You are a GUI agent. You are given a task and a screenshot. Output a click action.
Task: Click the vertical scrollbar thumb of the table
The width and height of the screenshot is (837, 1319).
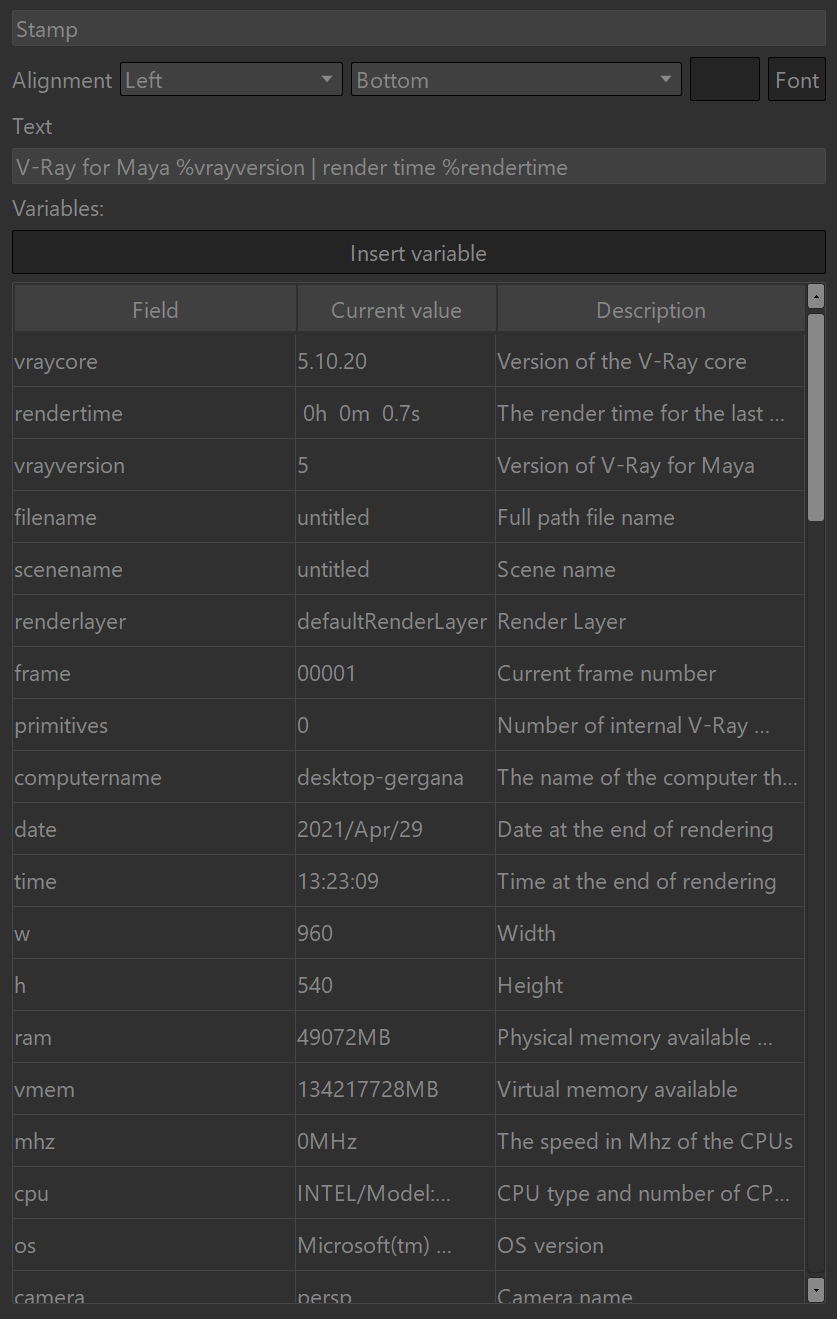[815, 415]
